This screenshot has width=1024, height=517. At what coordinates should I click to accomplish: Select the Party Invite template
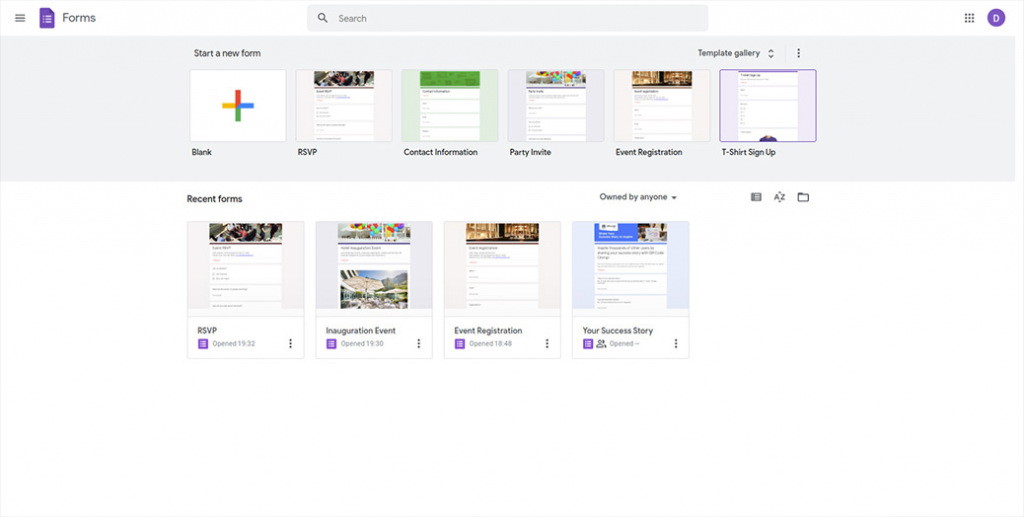tap(556, 106)
